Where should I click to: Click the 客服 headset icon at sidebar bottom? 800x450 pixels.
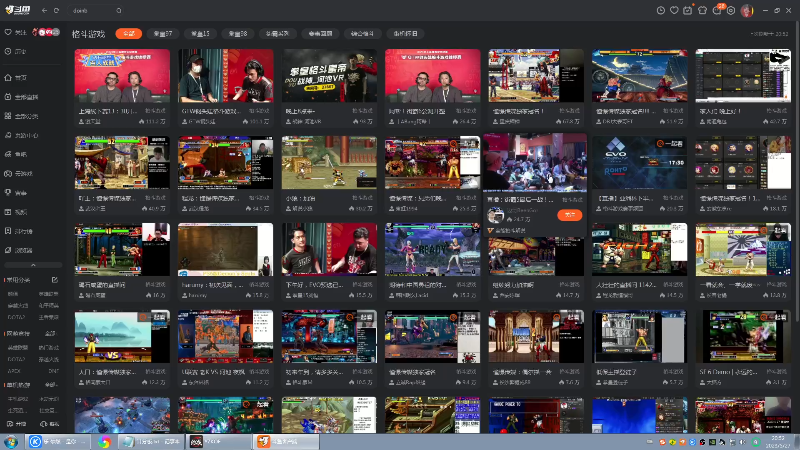click(49, 424)
